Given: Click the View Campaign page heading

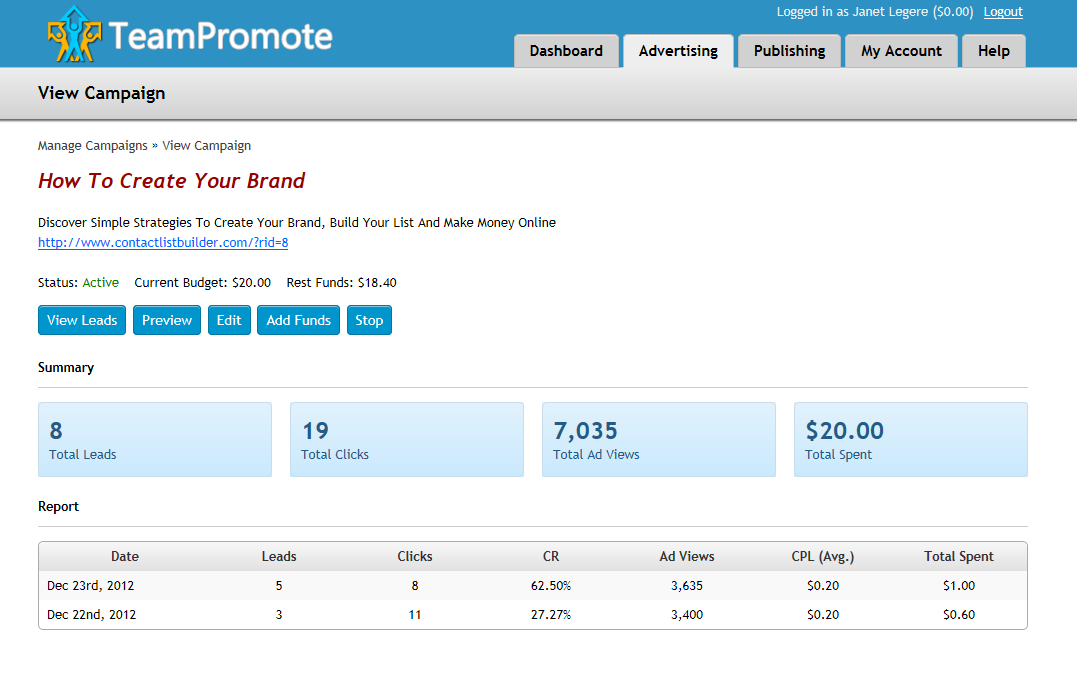Looking at the screenshot, I should (102, 93).
